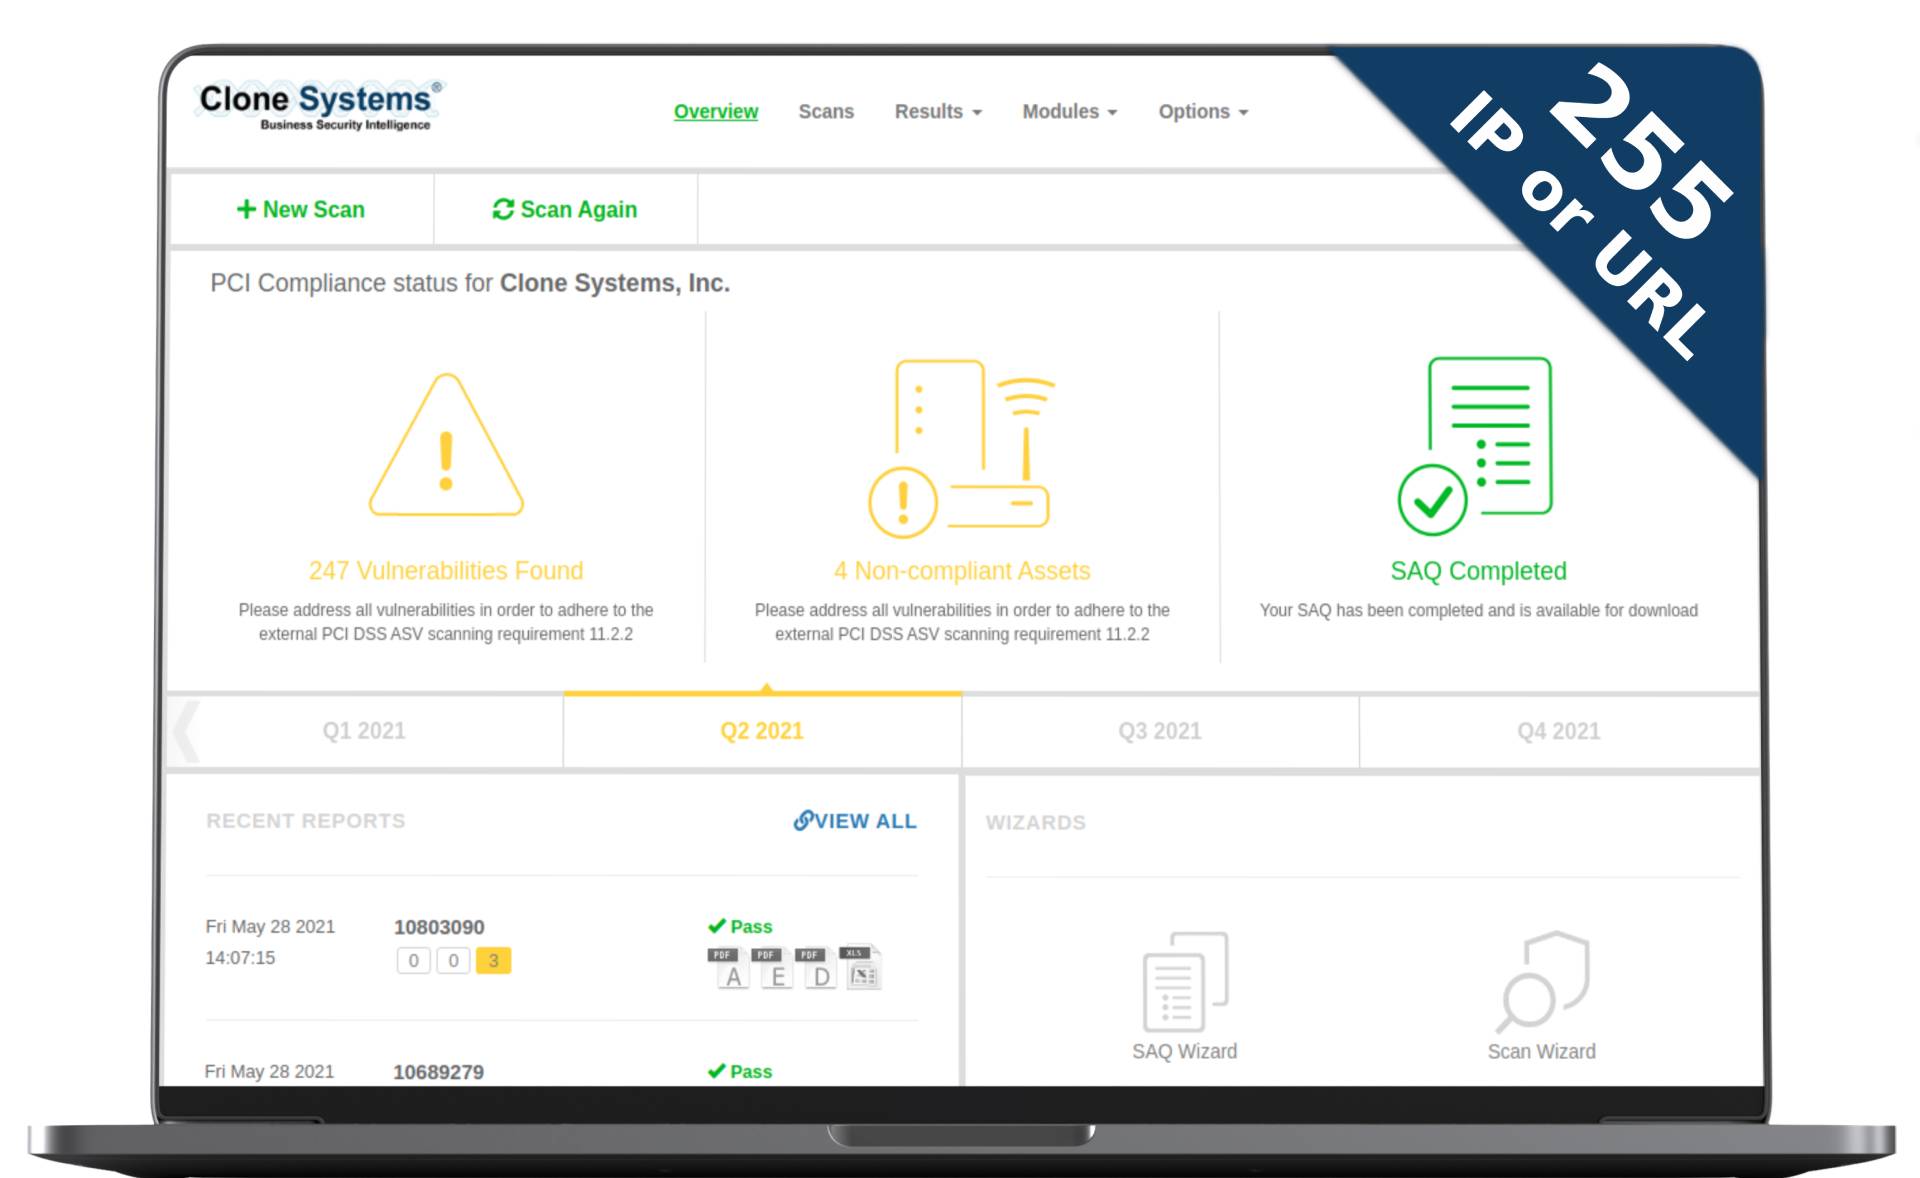
Task: Open report 10689279
Action: [438, 1072]
